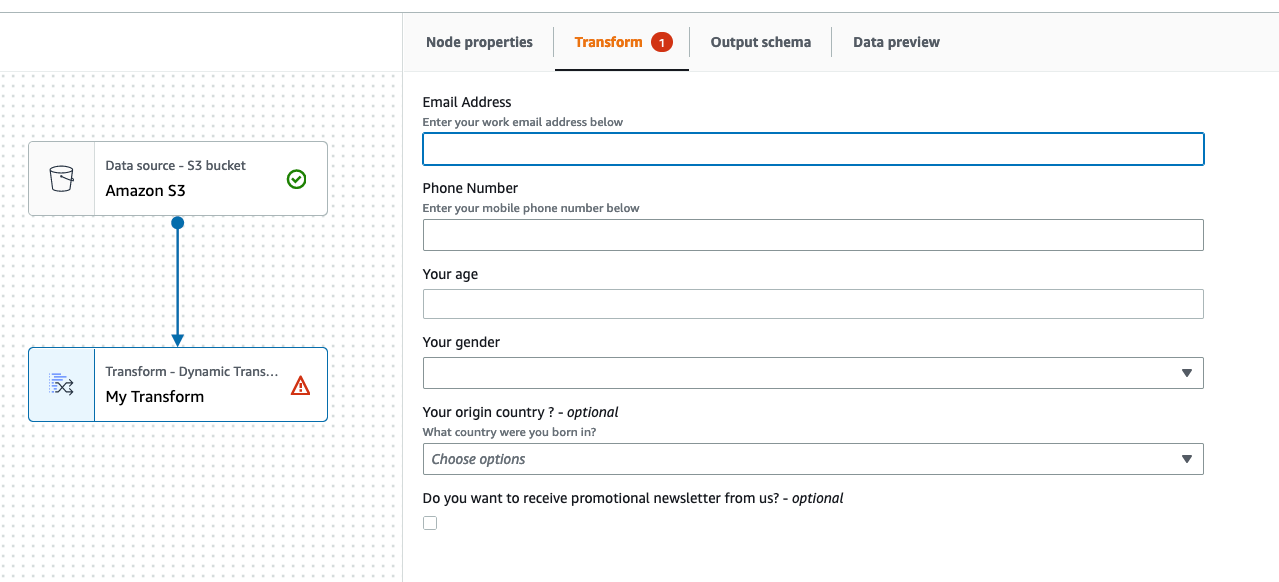Select the Transform tab
Viewport: 1279px width, 582px height.
point(608,42)
